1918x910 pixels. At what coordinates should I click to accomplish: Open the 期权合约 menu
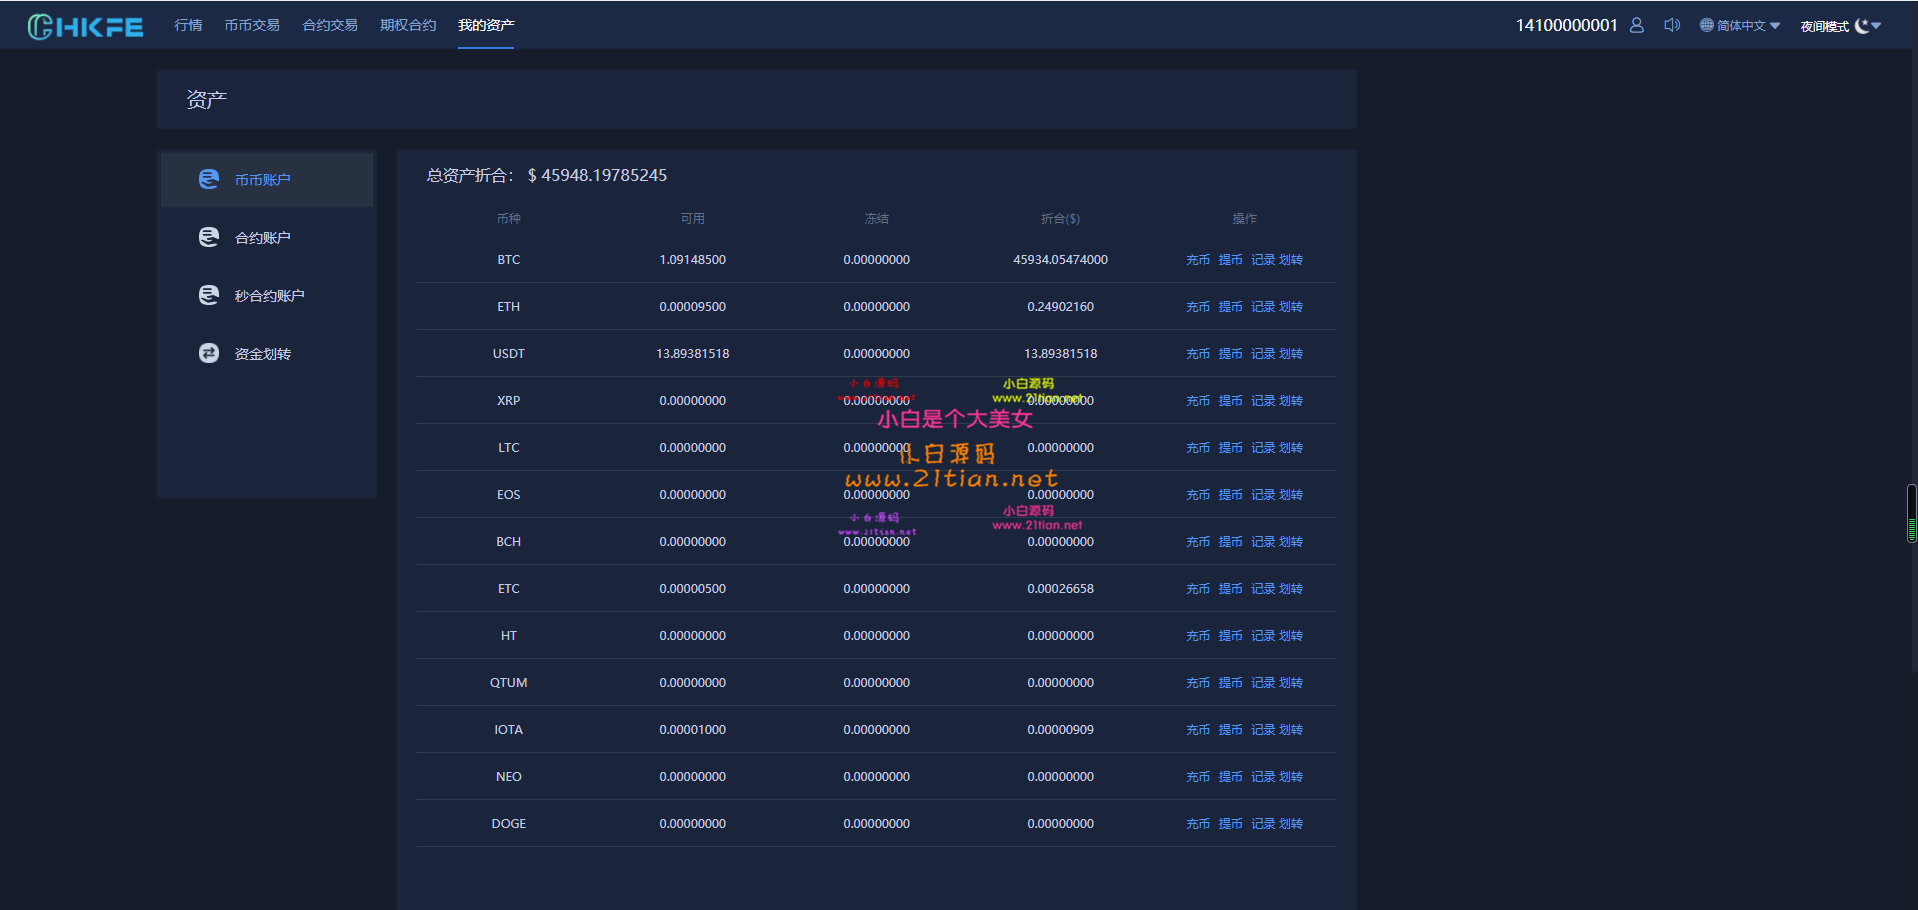click(x=408, y=25)
